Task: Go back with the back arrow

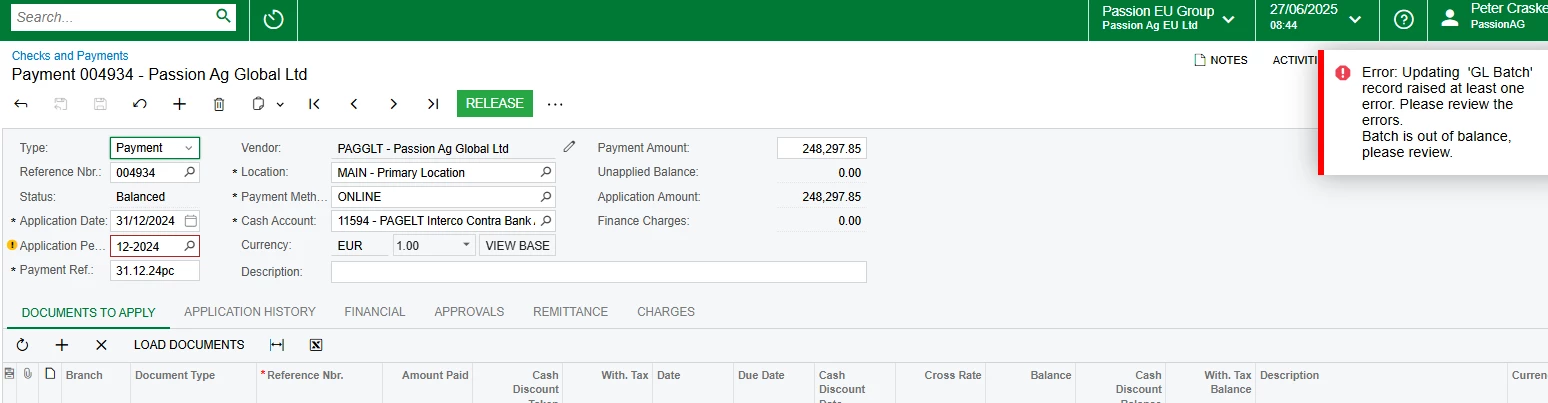Action: [x=21, y=103]
